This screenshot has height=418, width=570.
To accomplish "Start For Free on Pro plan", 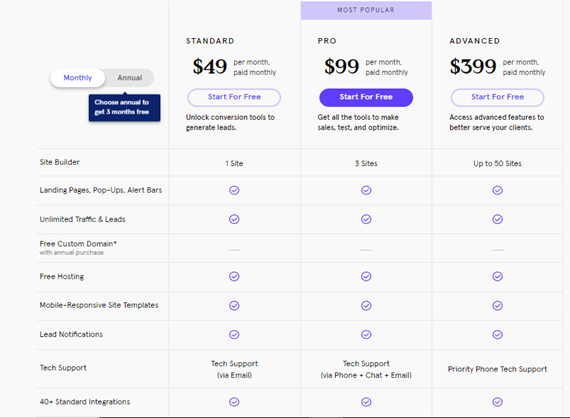I will tap(366, 97).
